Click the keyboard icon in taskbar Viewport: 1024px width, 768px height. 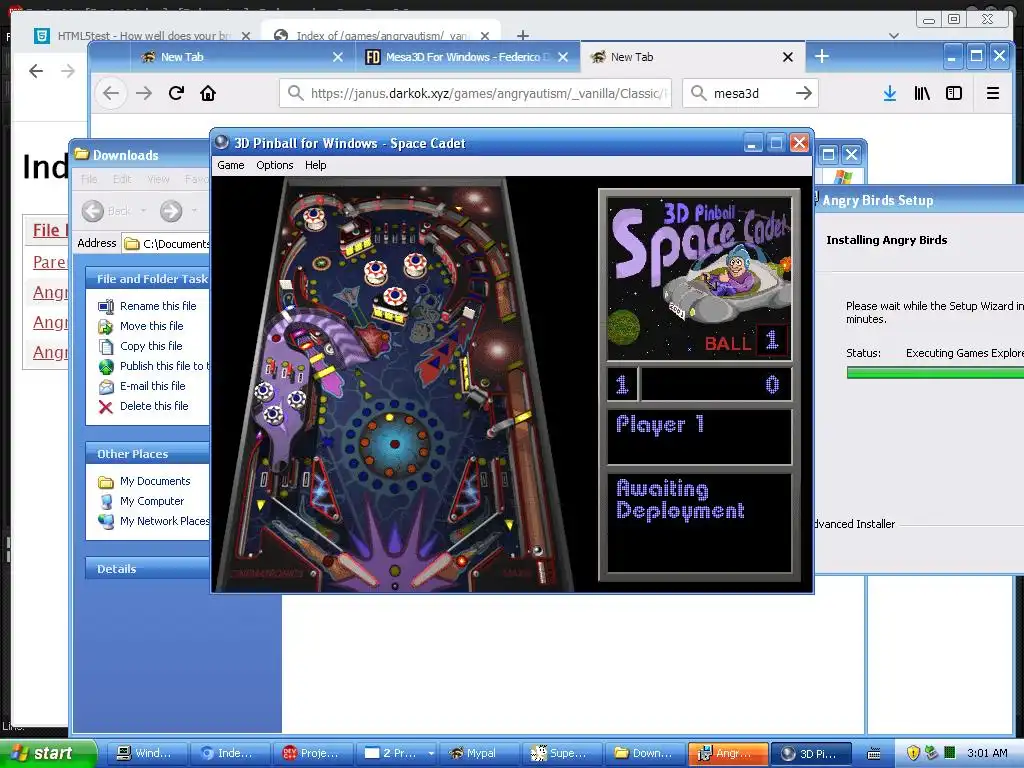873,754
